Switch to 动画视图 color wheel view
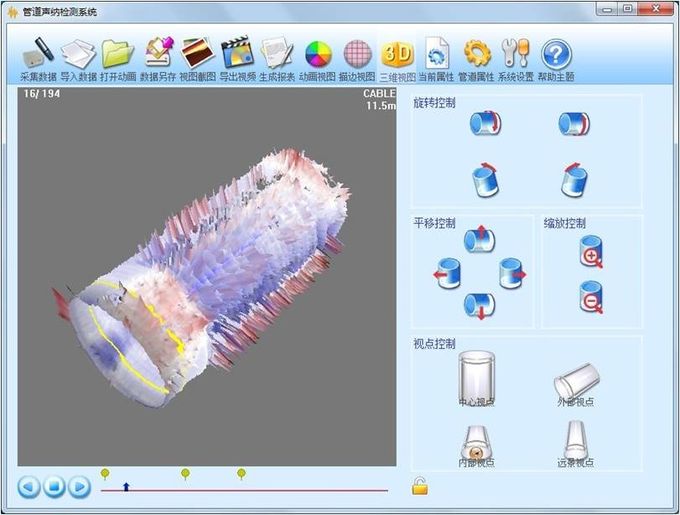This screenshot has width=680, height=515. click(317, 54)
